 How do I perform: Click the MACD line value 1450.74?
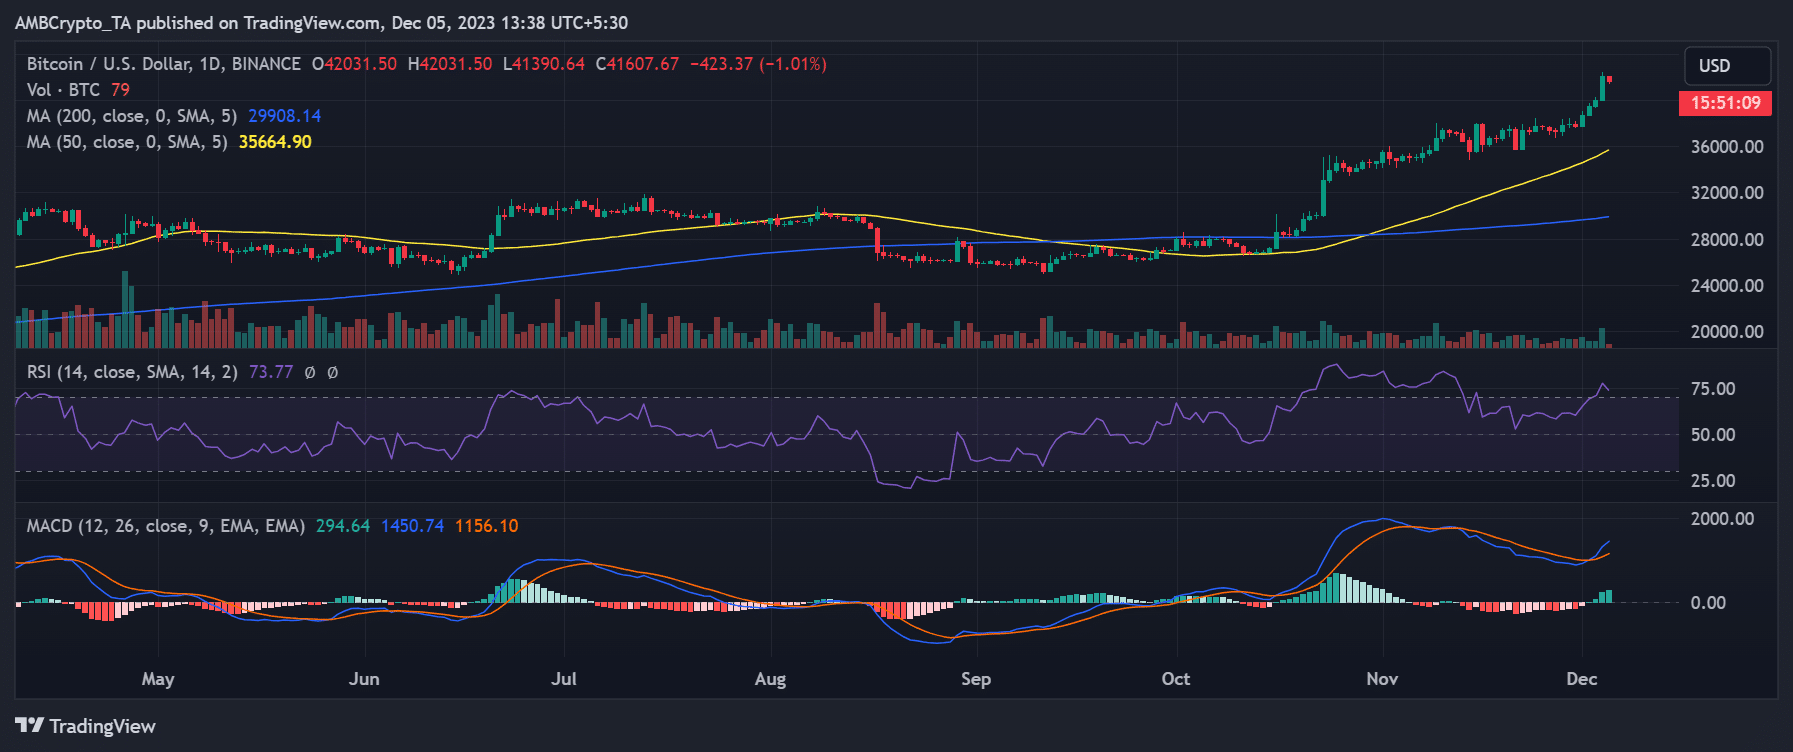pyautogui.click(x=412, y=526)
